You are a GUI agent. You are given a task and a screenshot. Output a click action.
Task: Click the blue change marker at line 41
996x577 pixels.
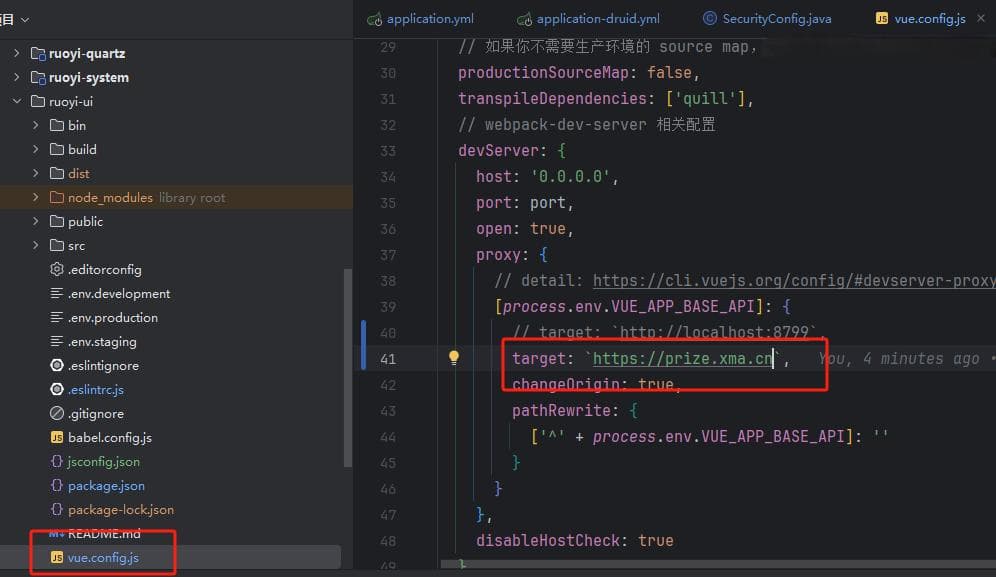363,345
